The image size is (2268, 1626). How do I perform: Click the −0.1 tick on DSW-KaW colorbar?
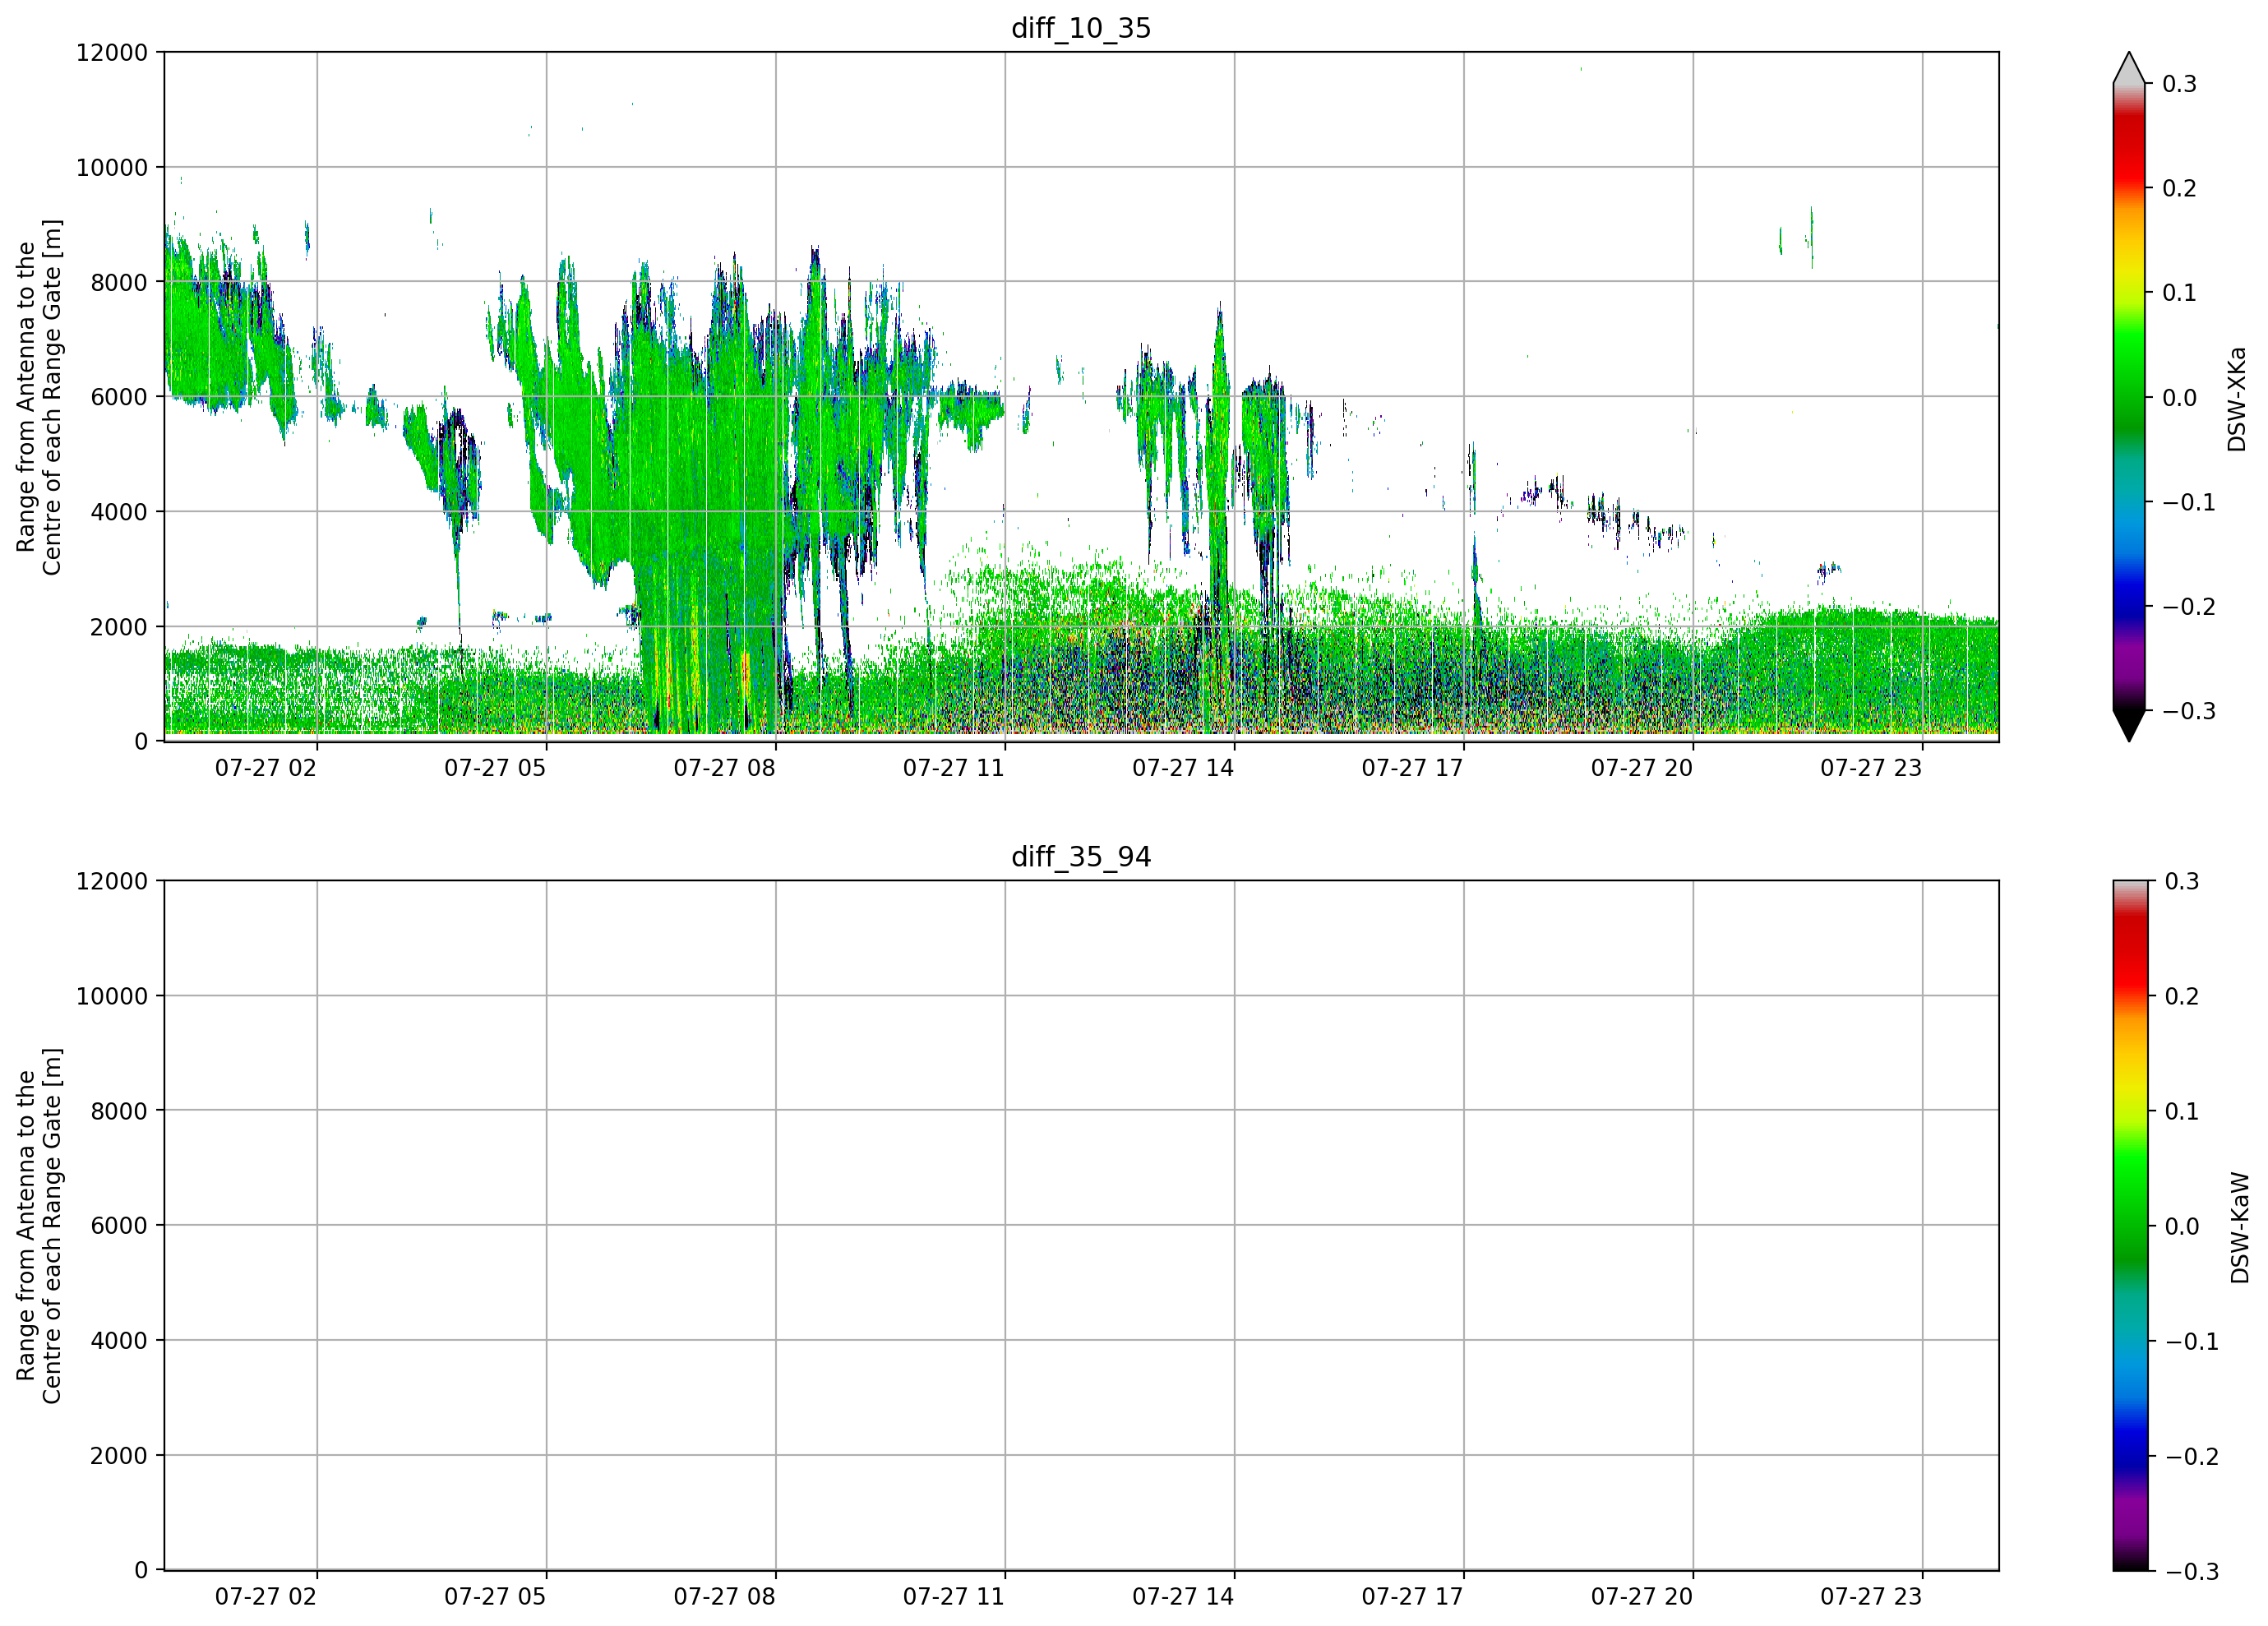(2191, 1341)
